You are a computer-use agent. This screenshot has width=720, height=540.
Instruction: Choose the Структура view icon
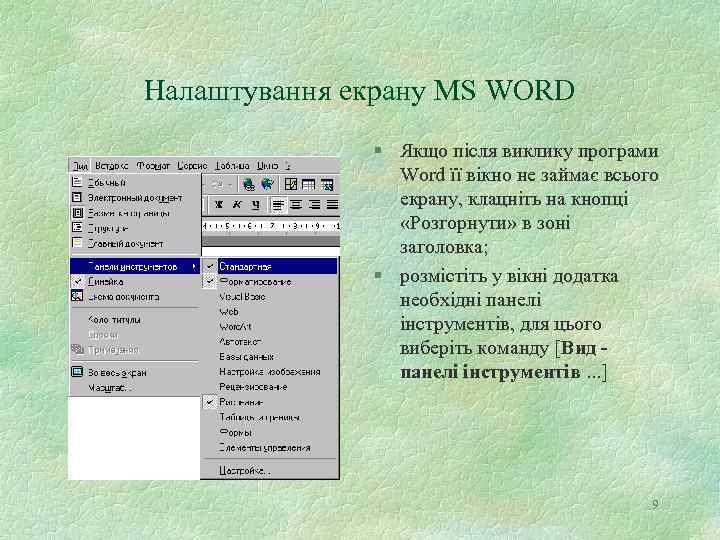[77, 228]
